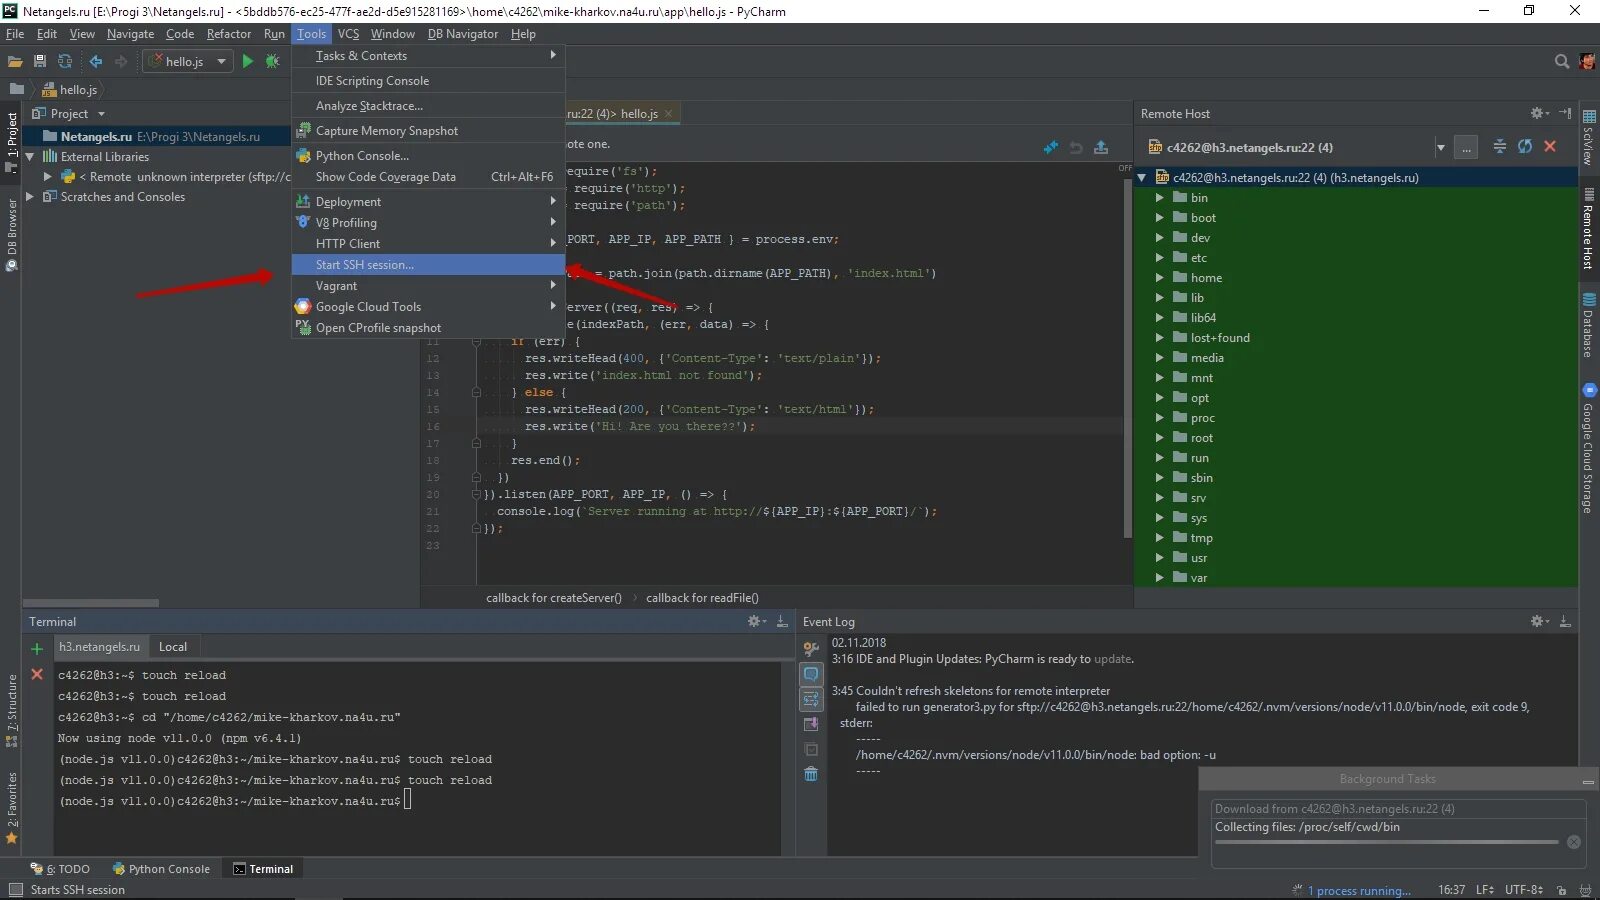The width and height of the screenshot is (1600, 900).
Task: Toggle the Project side tool window
Action: click(x=12, y=142)
